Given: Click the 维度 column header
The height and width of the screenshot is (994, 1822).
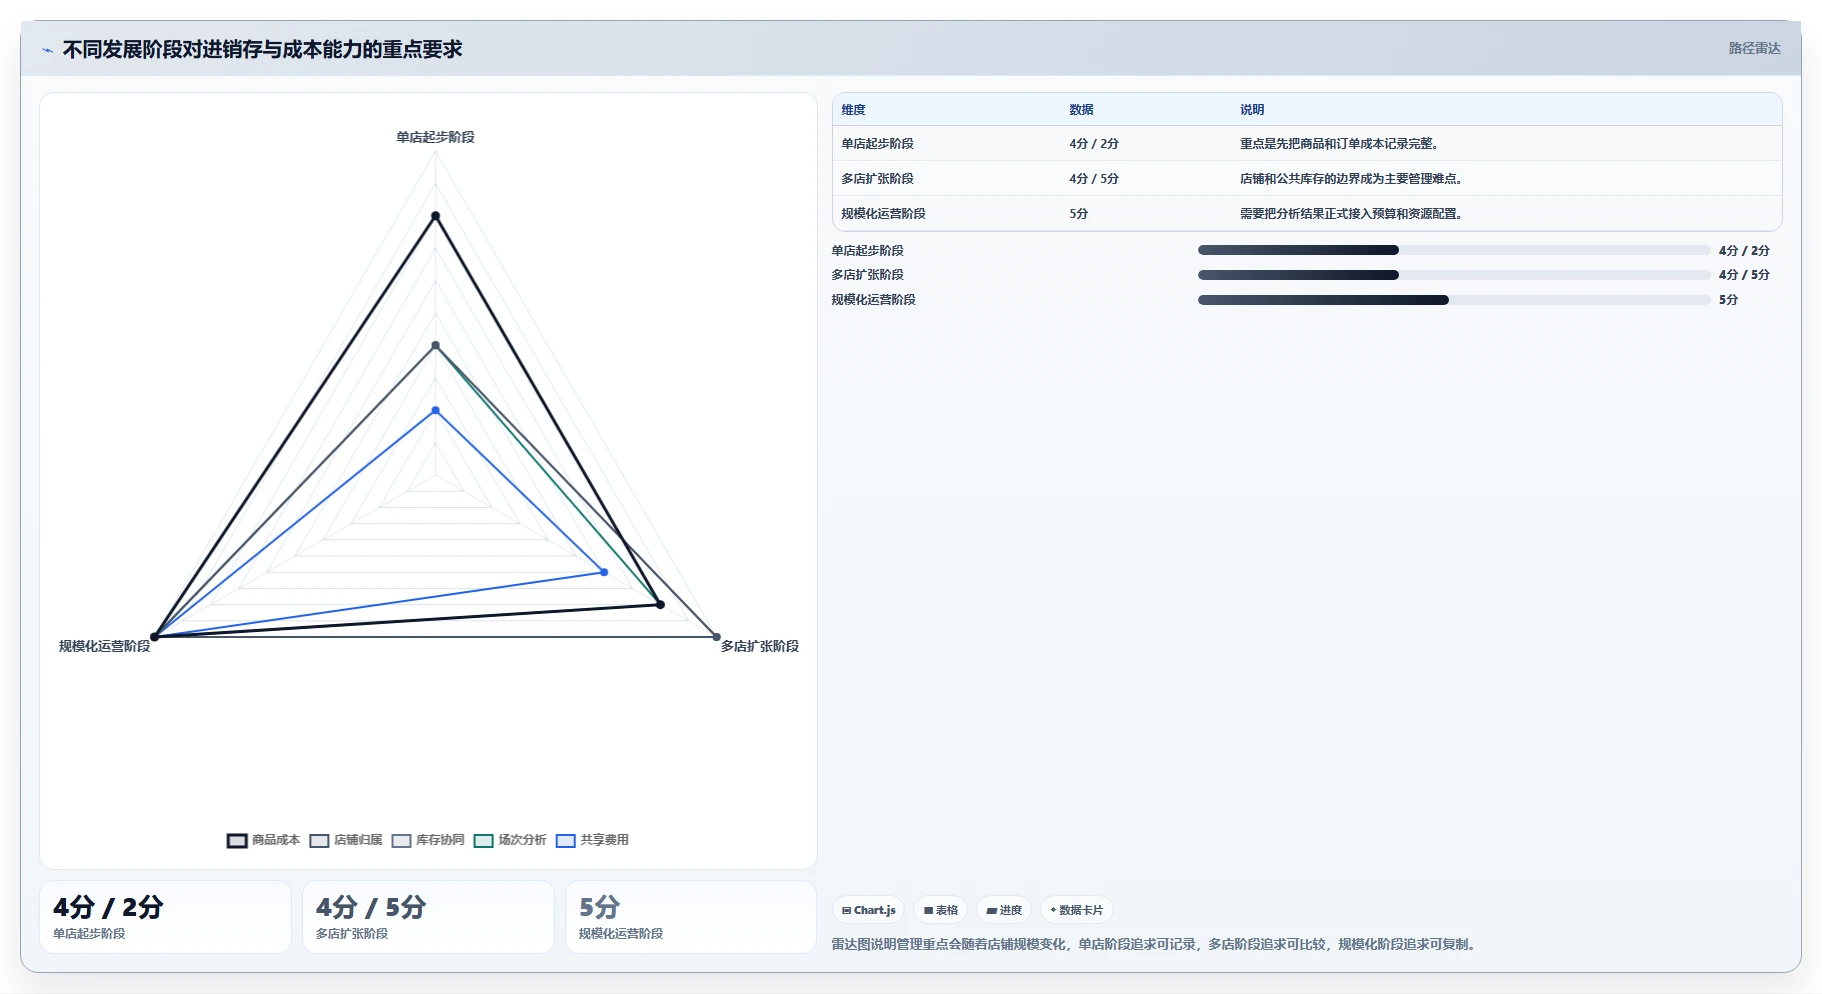Looking at the screenshot, I should pyautogui.click(x=853, y=110).
